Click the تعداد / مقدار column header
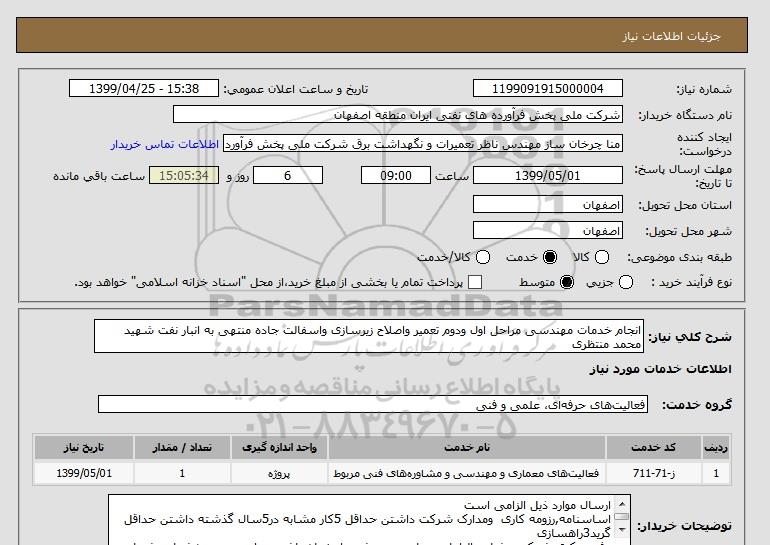Image resolution: width=770 pixels, height=545 pixels. pos(182,447)
